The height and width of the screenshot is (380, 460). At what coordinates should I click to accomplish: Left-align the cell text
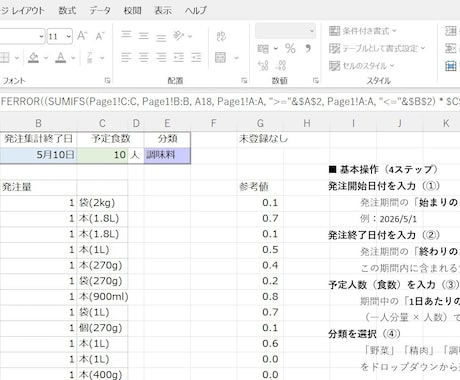coord(126,57)
